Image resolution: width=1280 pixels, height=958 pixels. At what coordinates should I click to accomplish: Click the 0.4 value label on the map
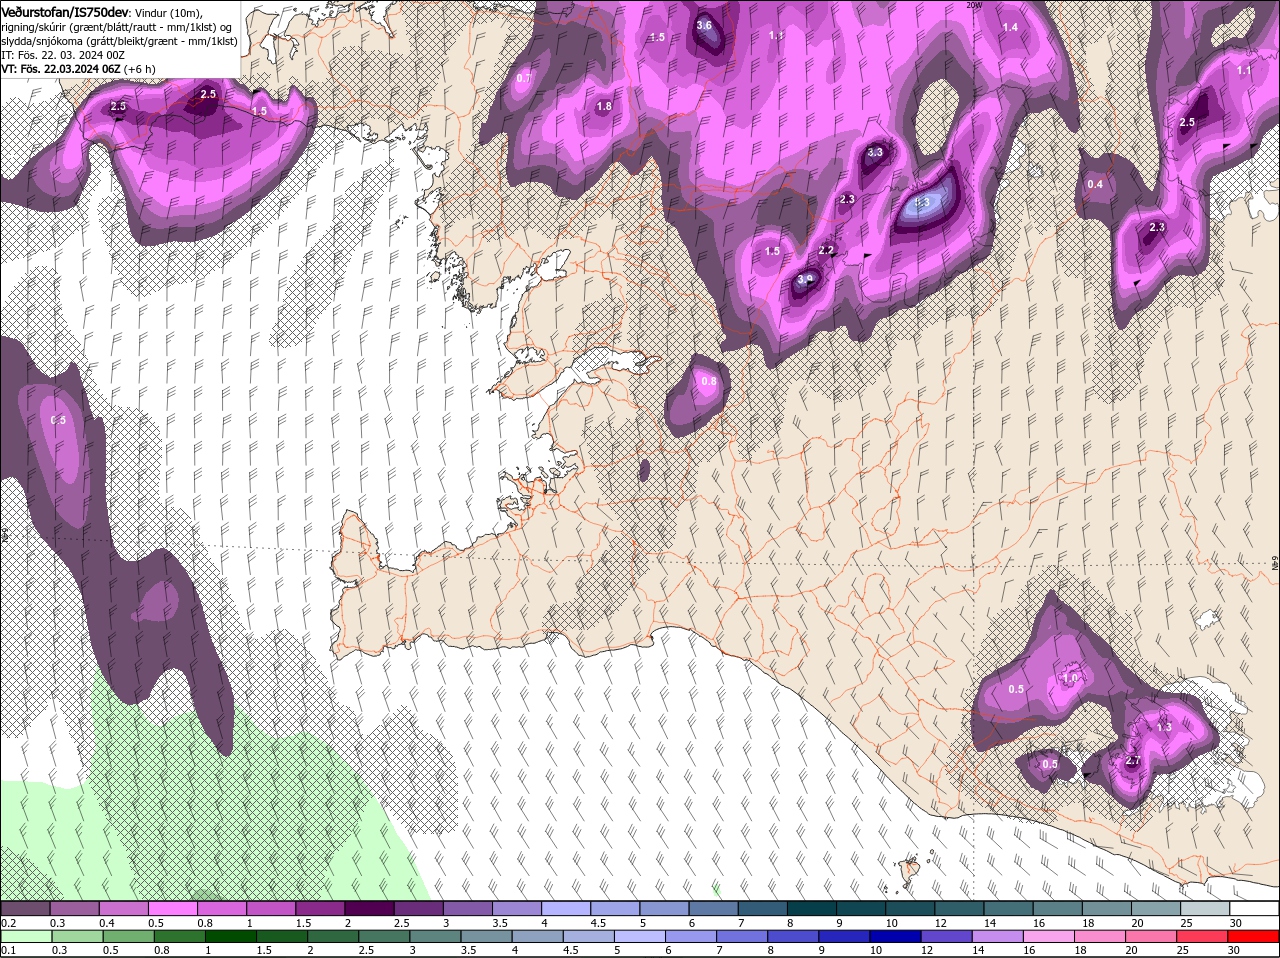point(1095,184)
